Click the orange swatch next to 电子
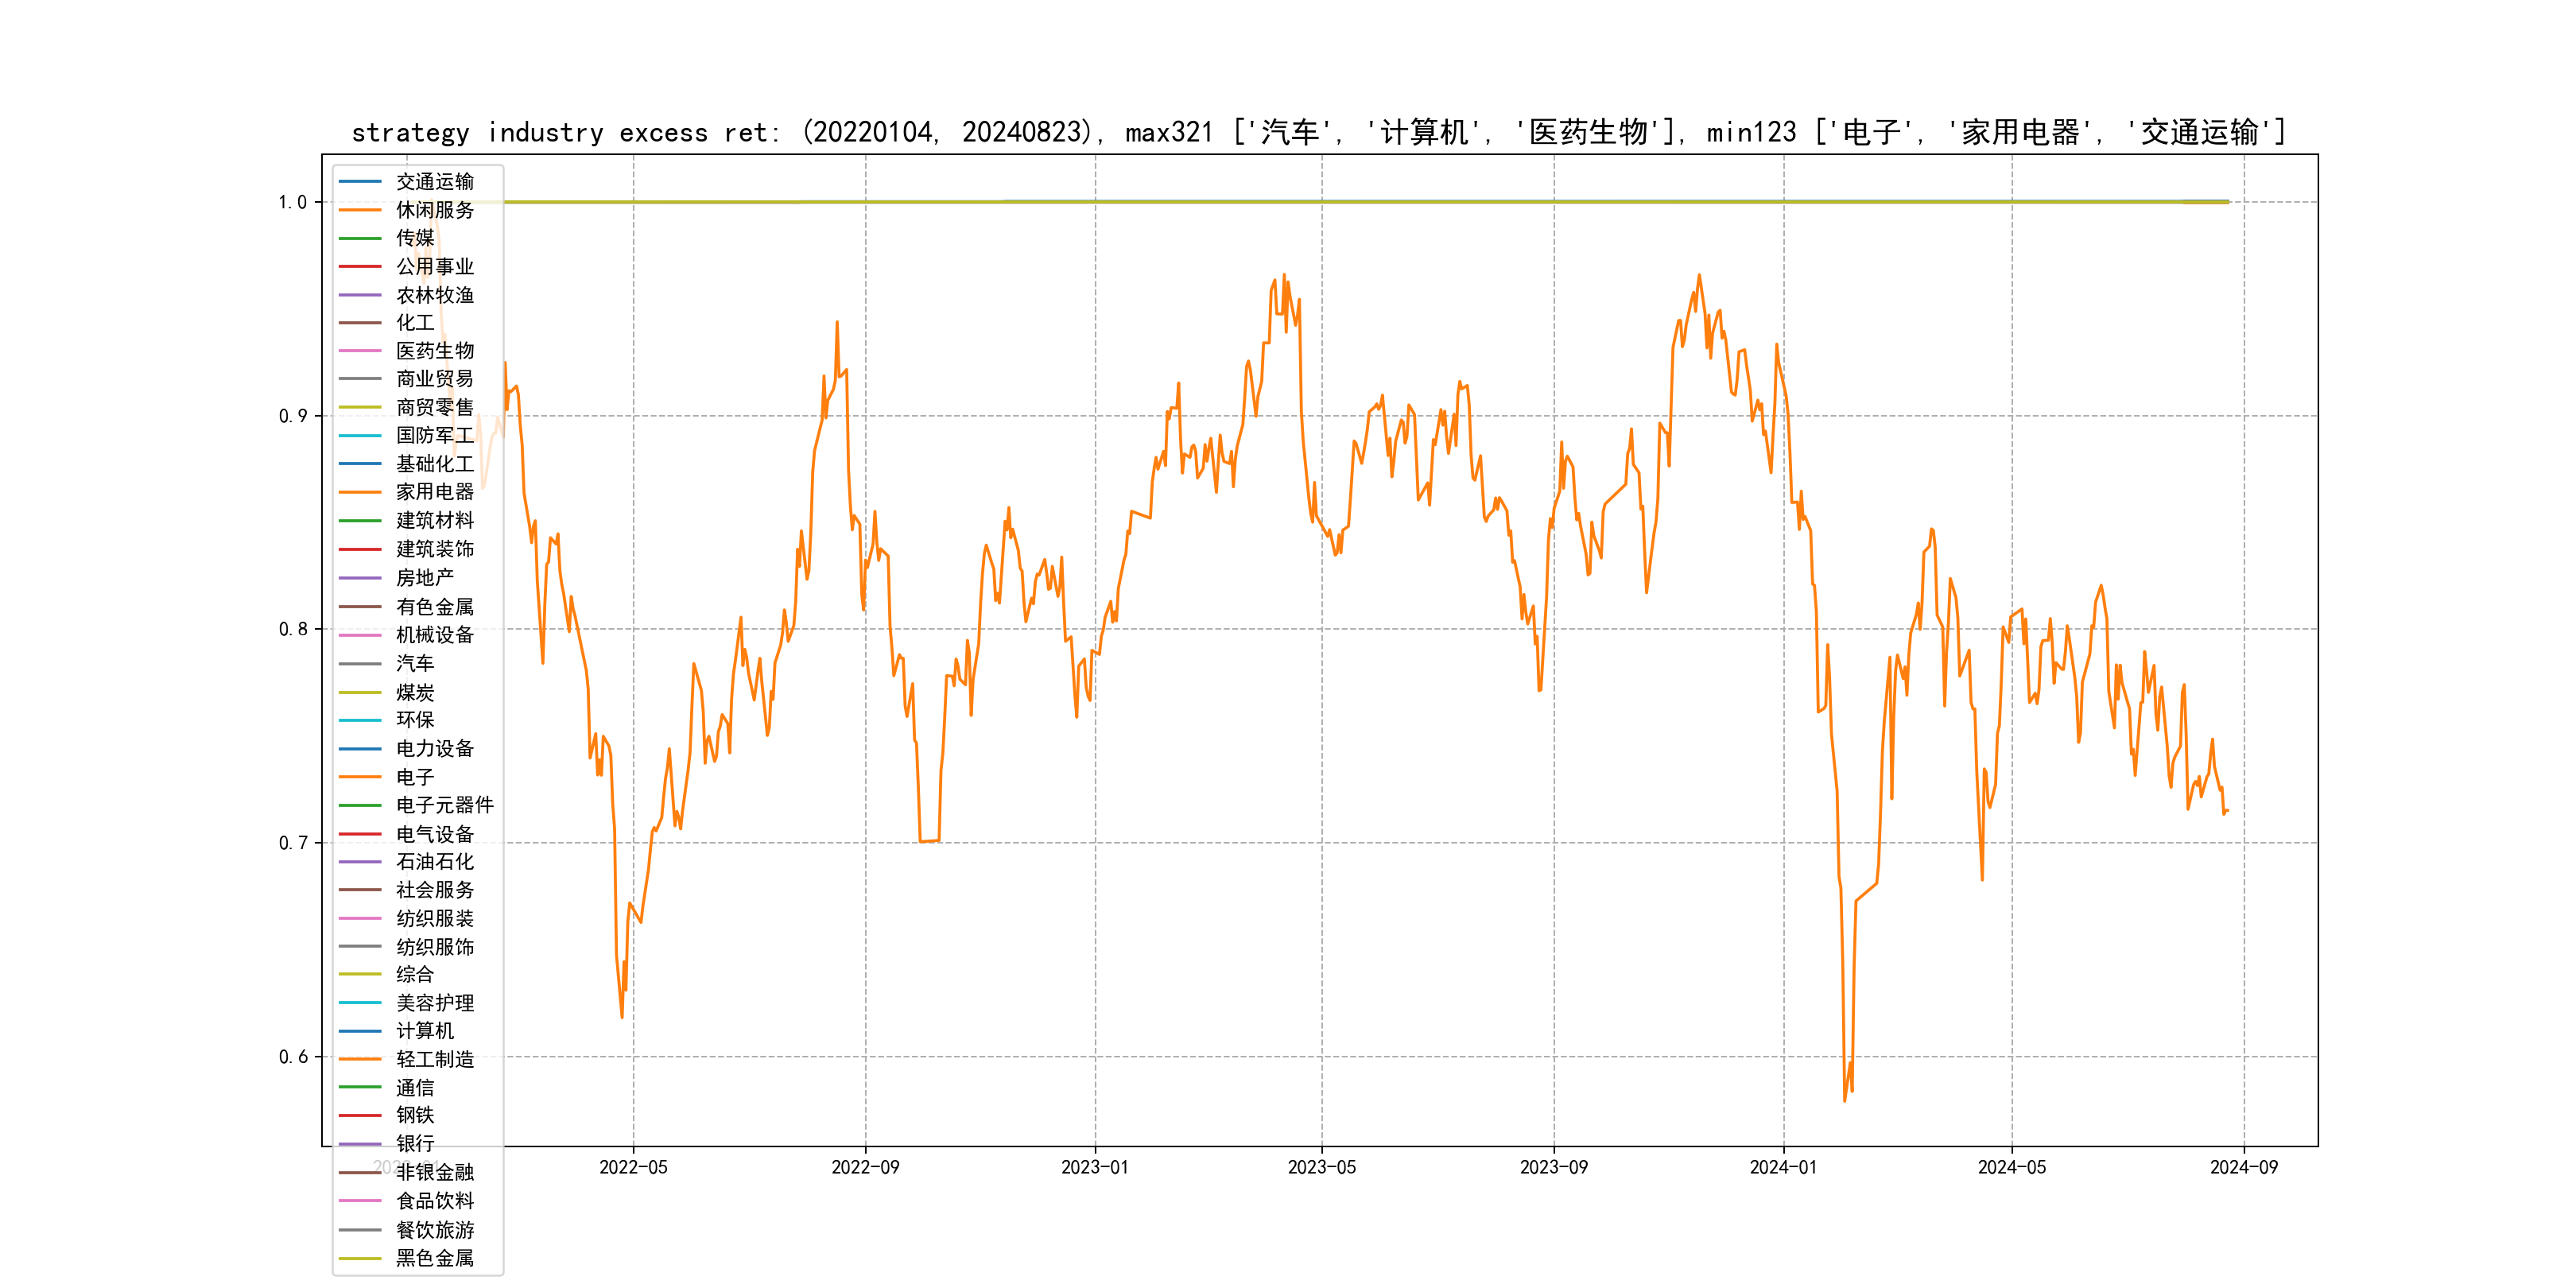The height and width of the screenshot is (1288, 2576). tap(360, 777)
